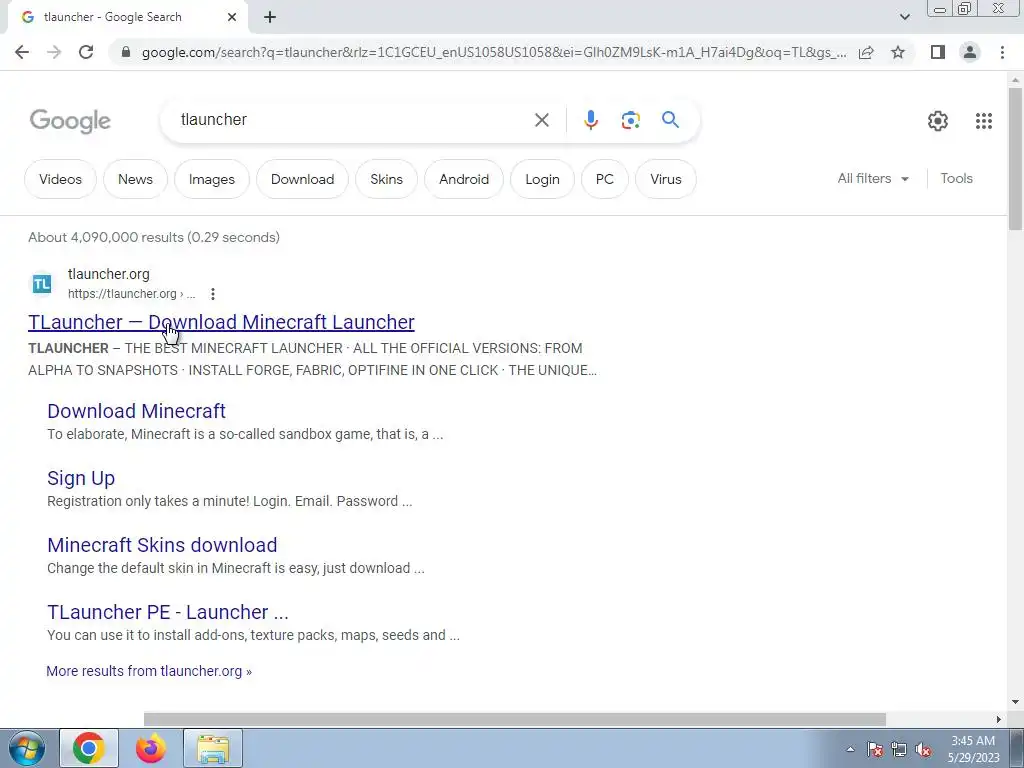
Task: Click the browser forward arrow
Action: [x=54, y=52]
